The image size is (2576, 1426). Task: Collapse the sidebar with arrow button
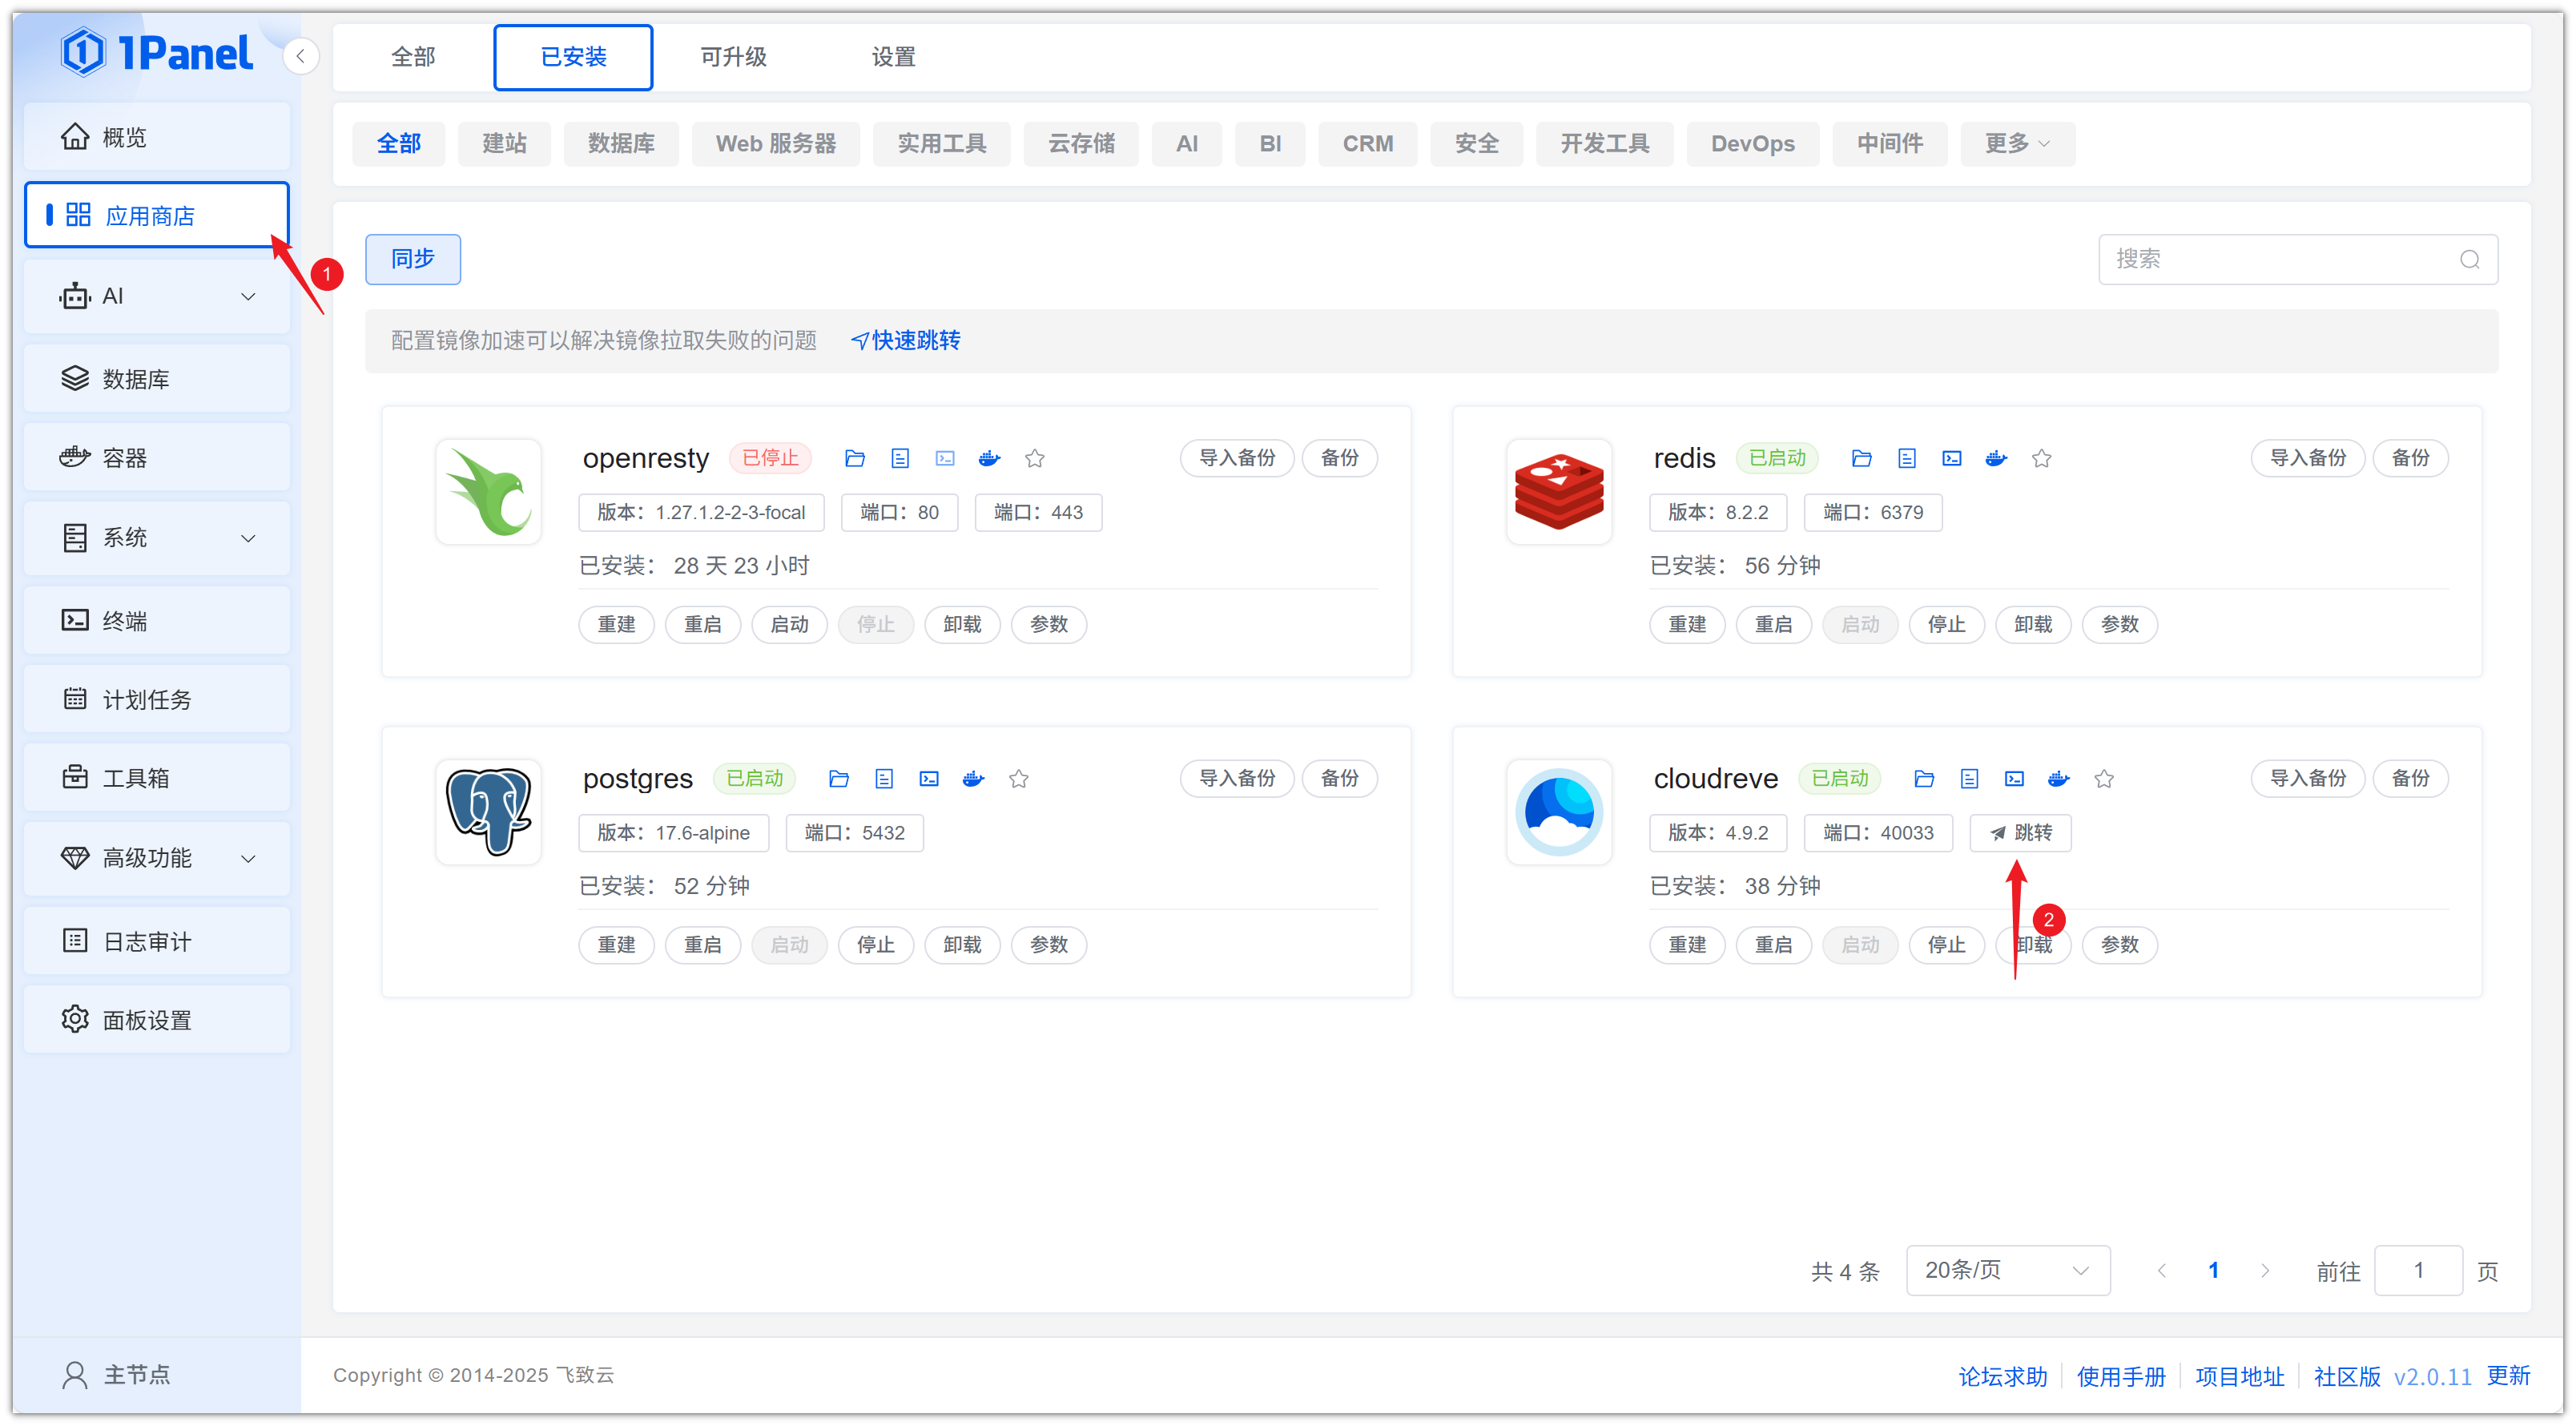[x=300, y=56]
